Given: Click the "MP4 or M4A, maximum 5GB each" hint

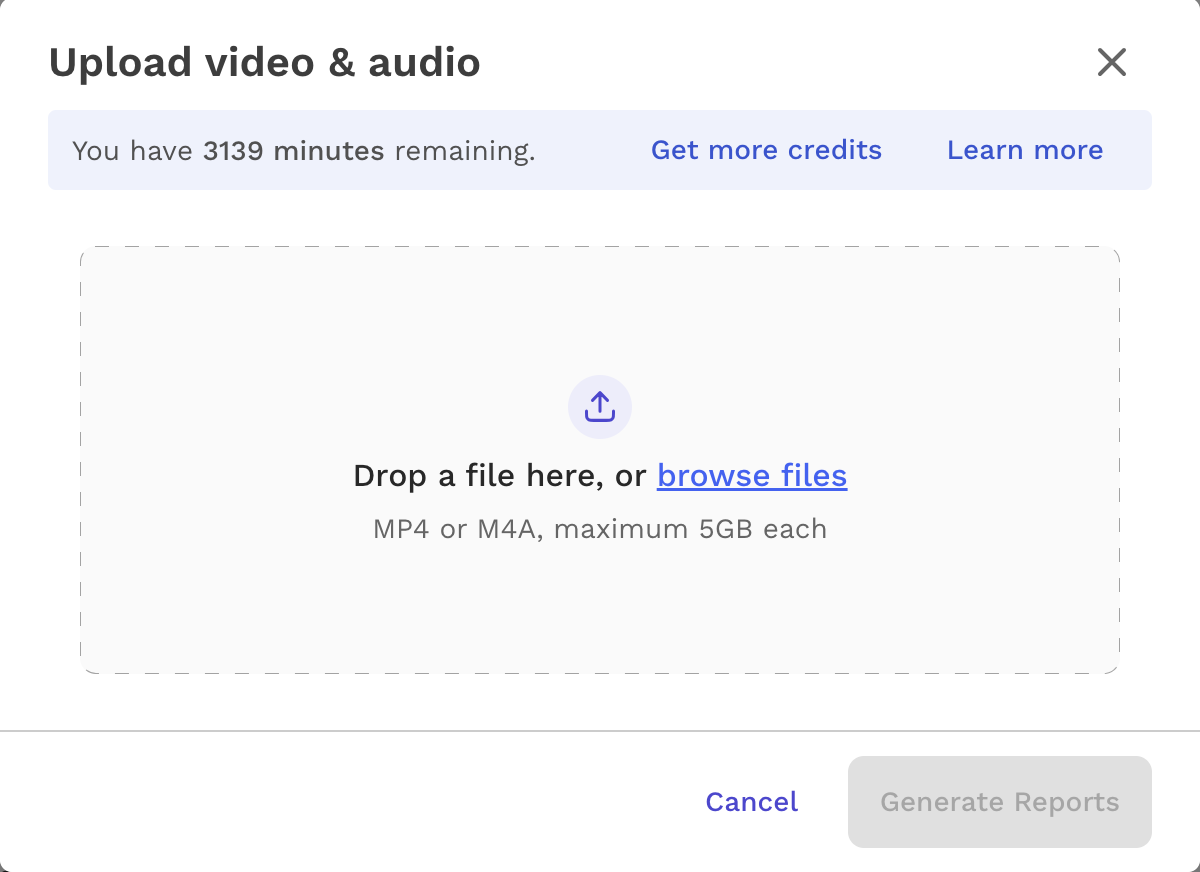Looking at the screenshot, I should tap(599, 528).
